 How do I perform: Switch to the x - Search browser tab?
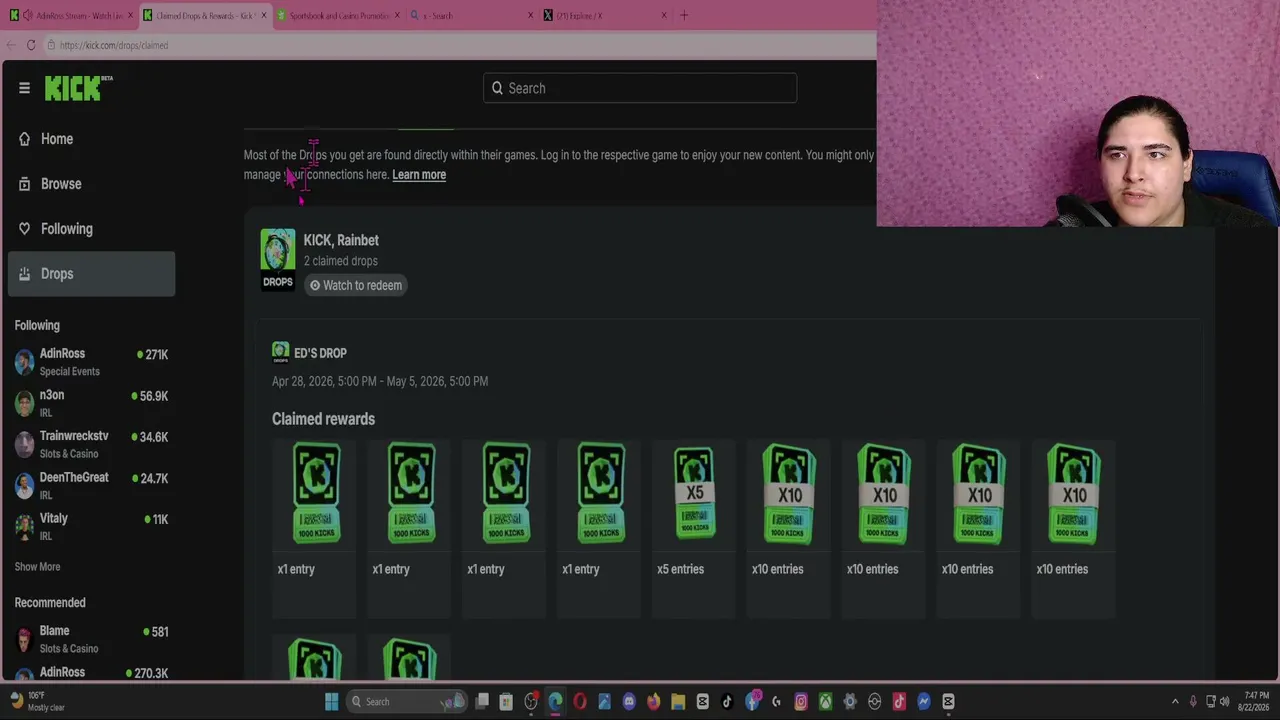click(472, 16)
